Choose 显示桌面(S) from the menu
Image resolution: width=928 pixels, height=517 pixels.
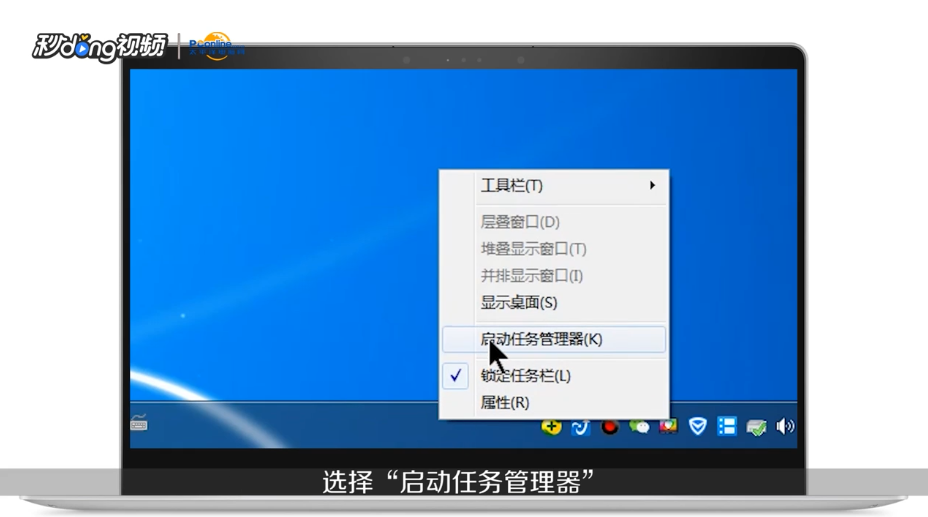pyautogui.click(x=554, y=303)
